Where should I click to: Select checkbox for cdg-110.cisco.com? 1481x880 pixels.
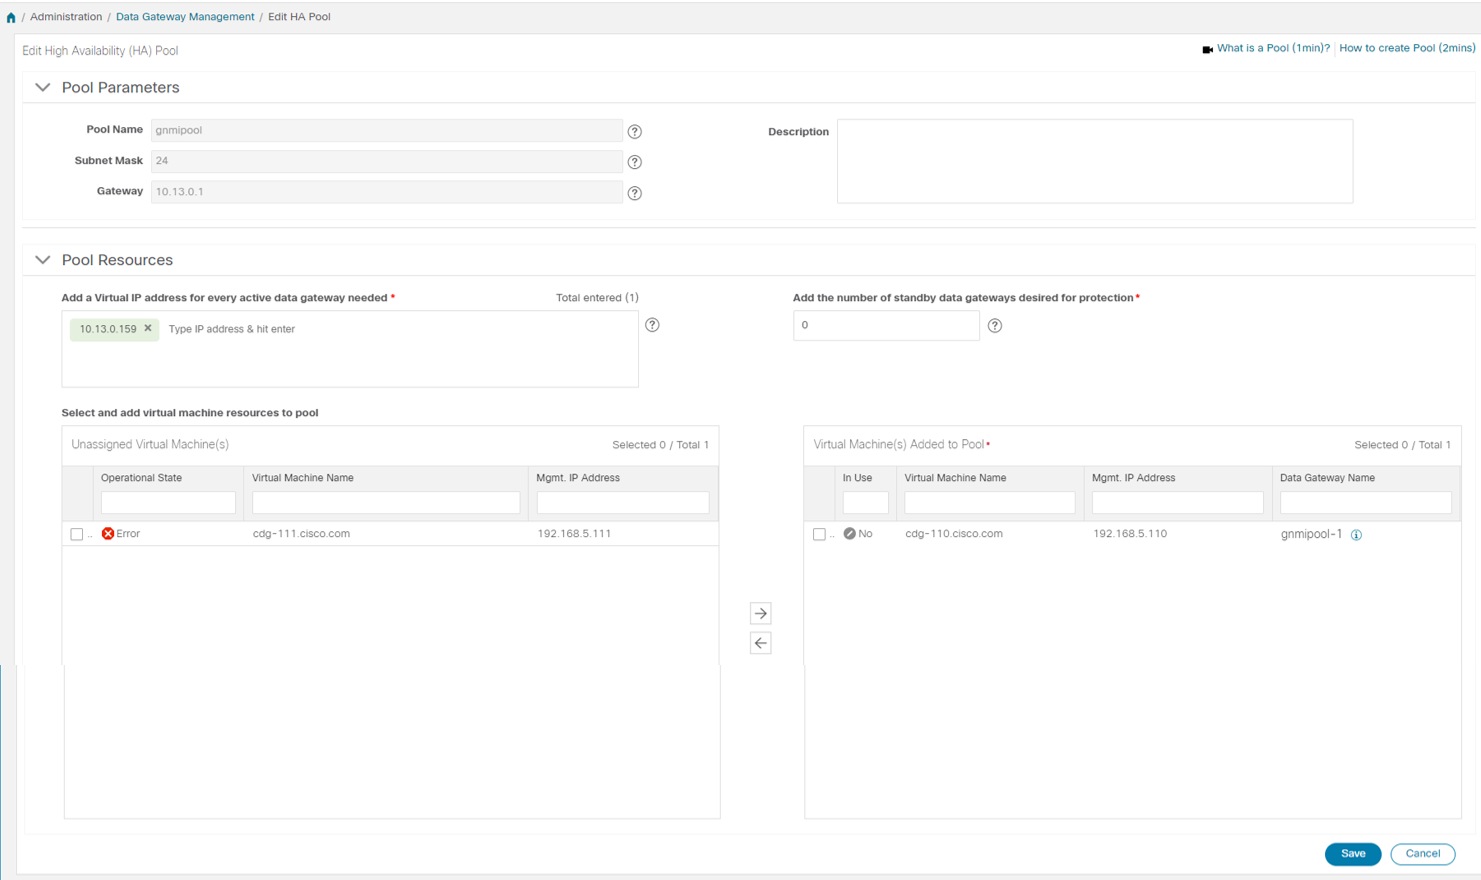tap(819, 534)
